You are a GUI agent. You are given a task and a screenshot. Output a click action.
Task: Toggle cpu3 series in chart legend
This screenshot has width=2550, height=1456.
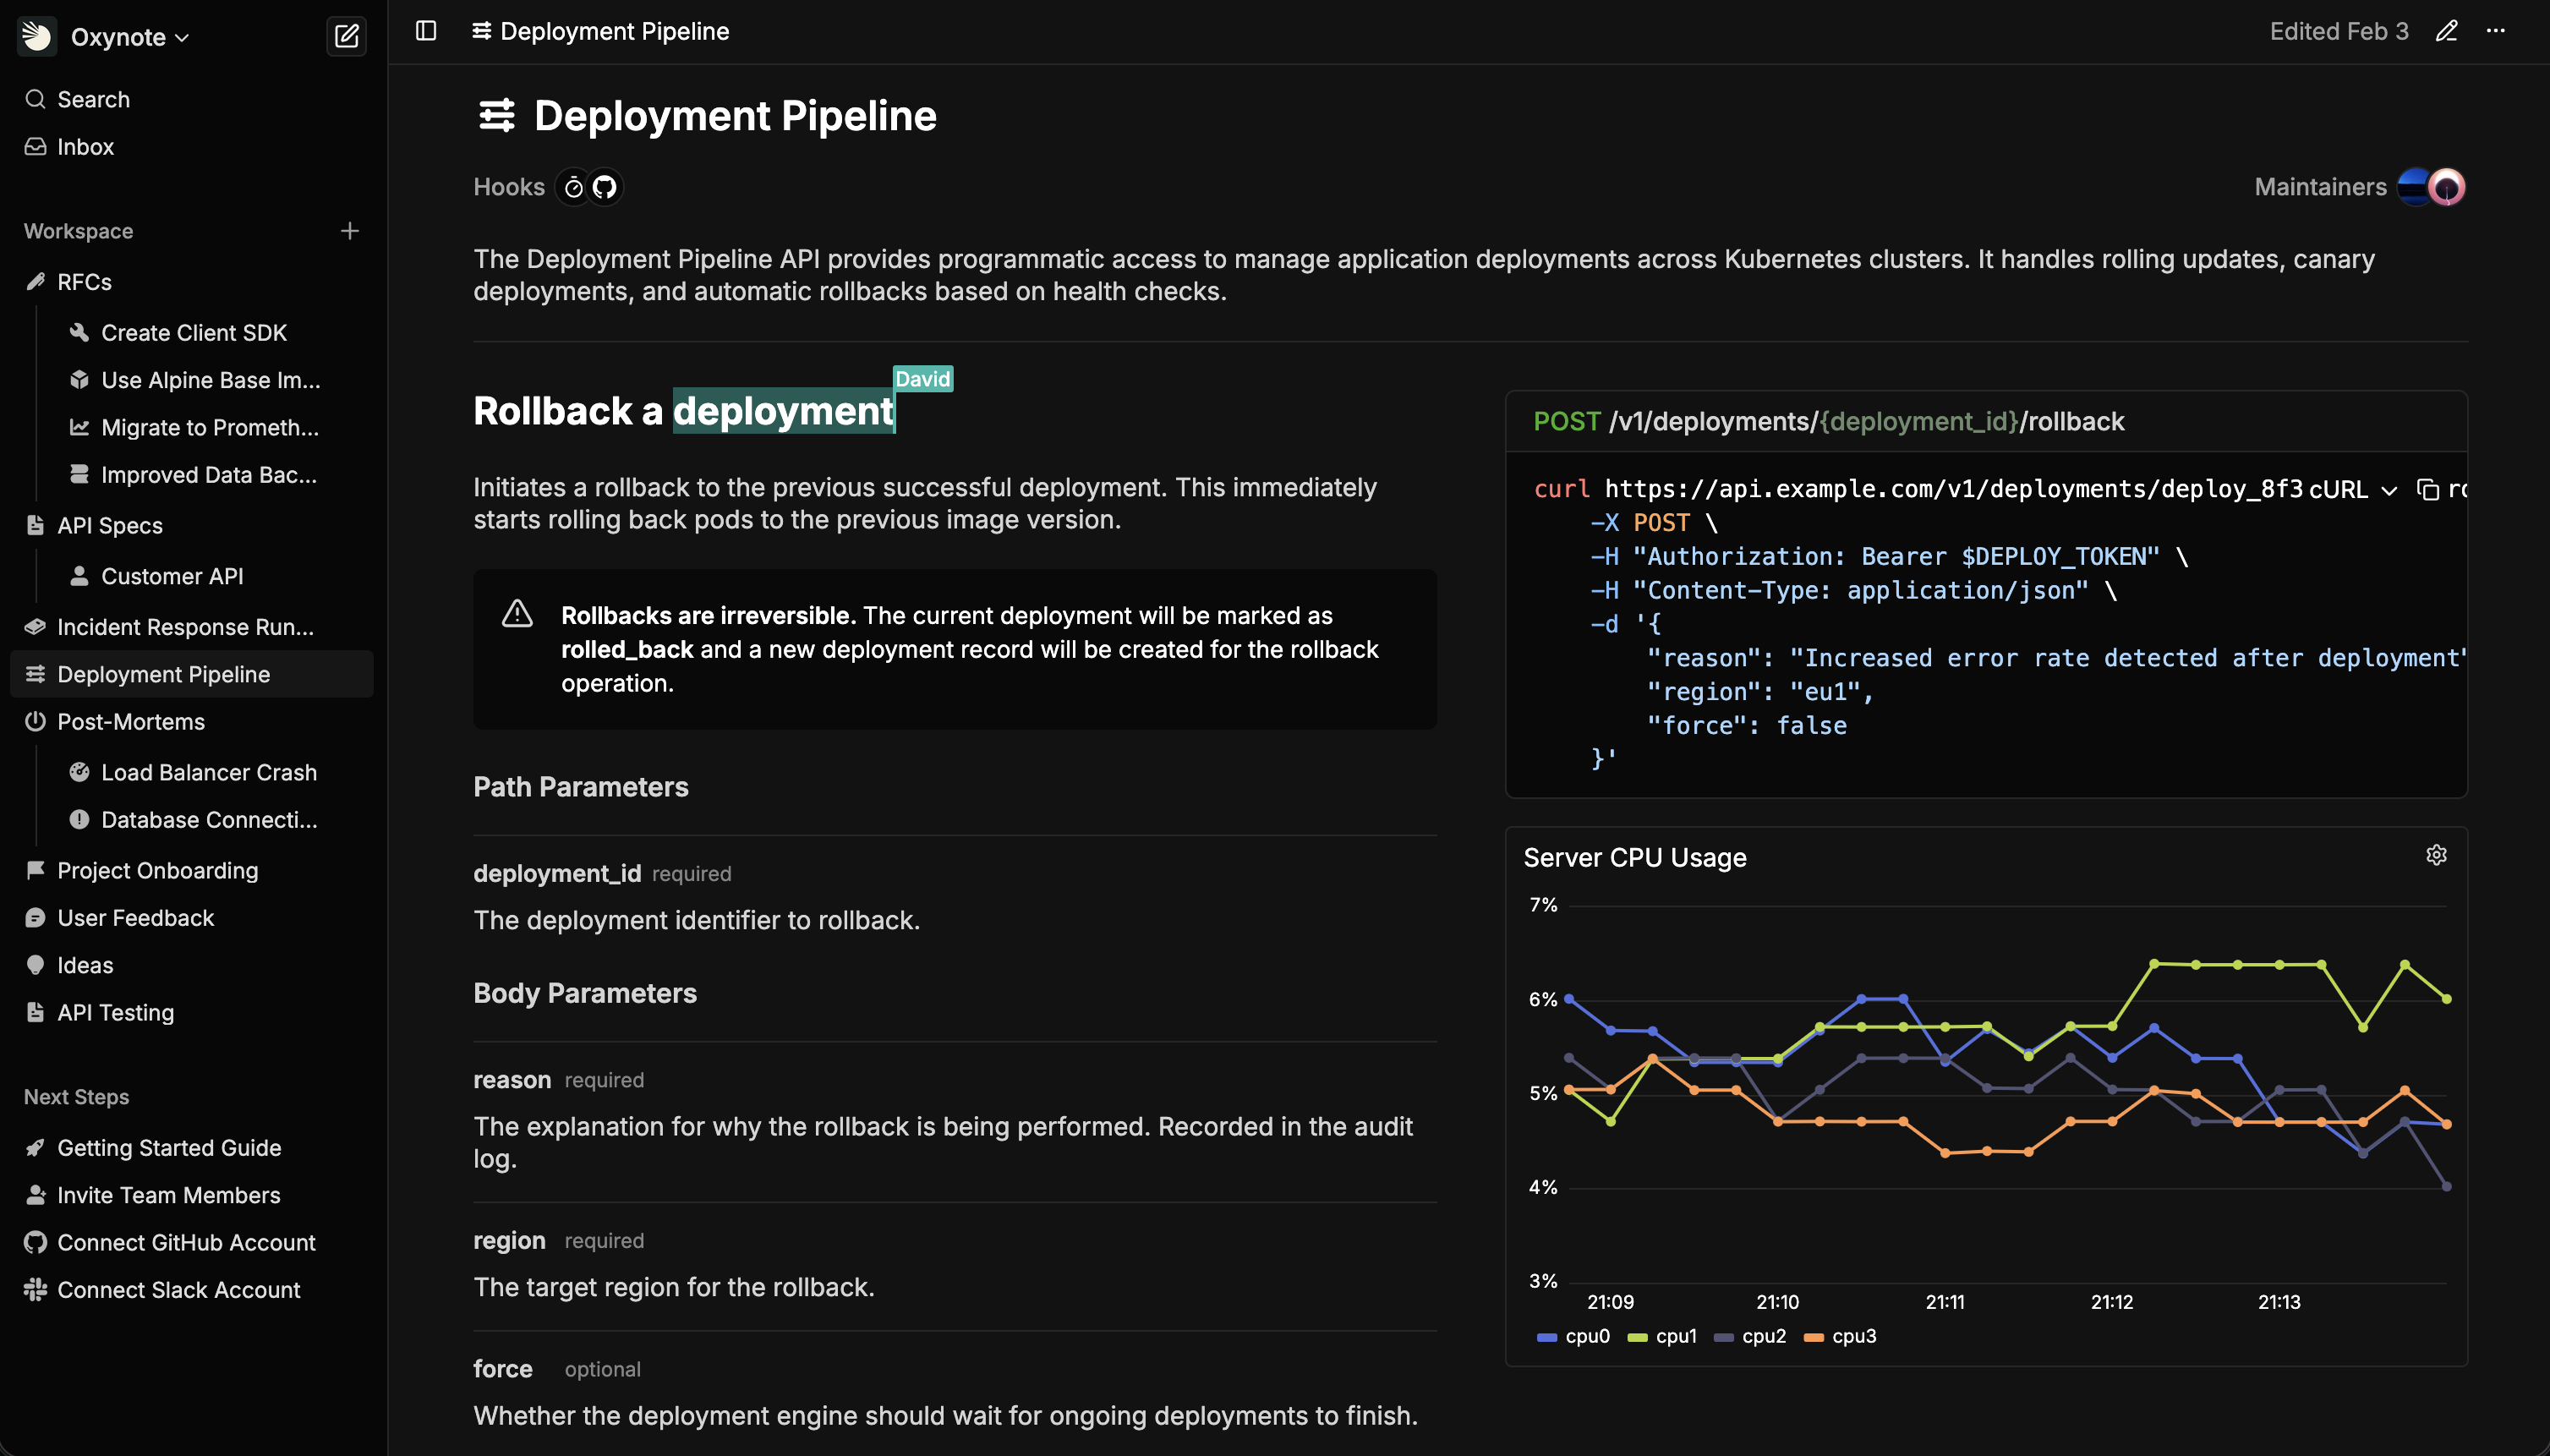point(1841,1336)
